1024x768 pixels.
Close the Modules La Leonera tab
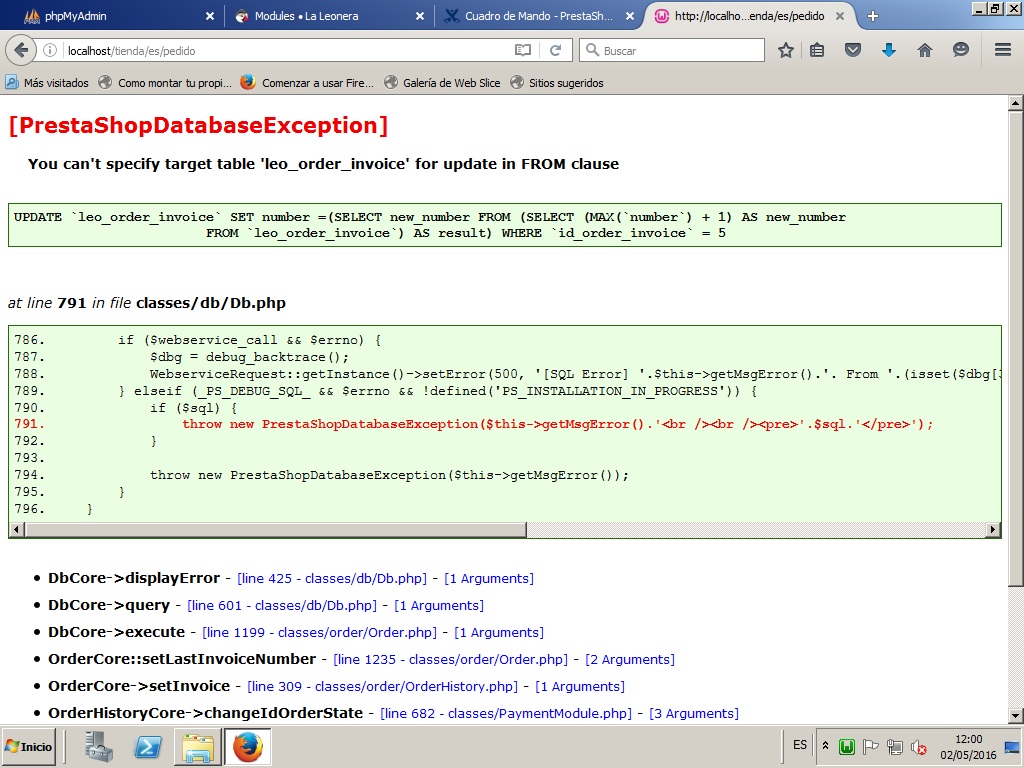(x=420, y=16)
